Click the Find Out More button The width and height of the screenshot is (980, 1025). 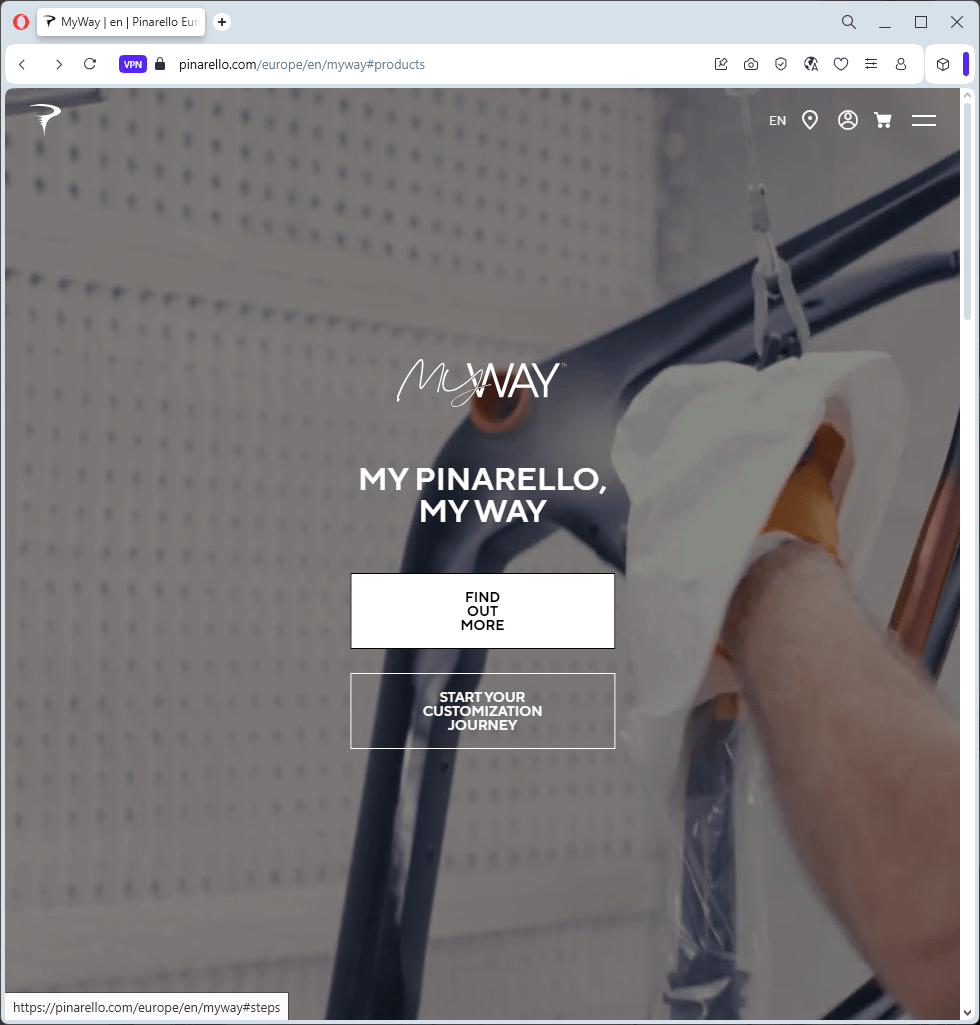point(482,611)
